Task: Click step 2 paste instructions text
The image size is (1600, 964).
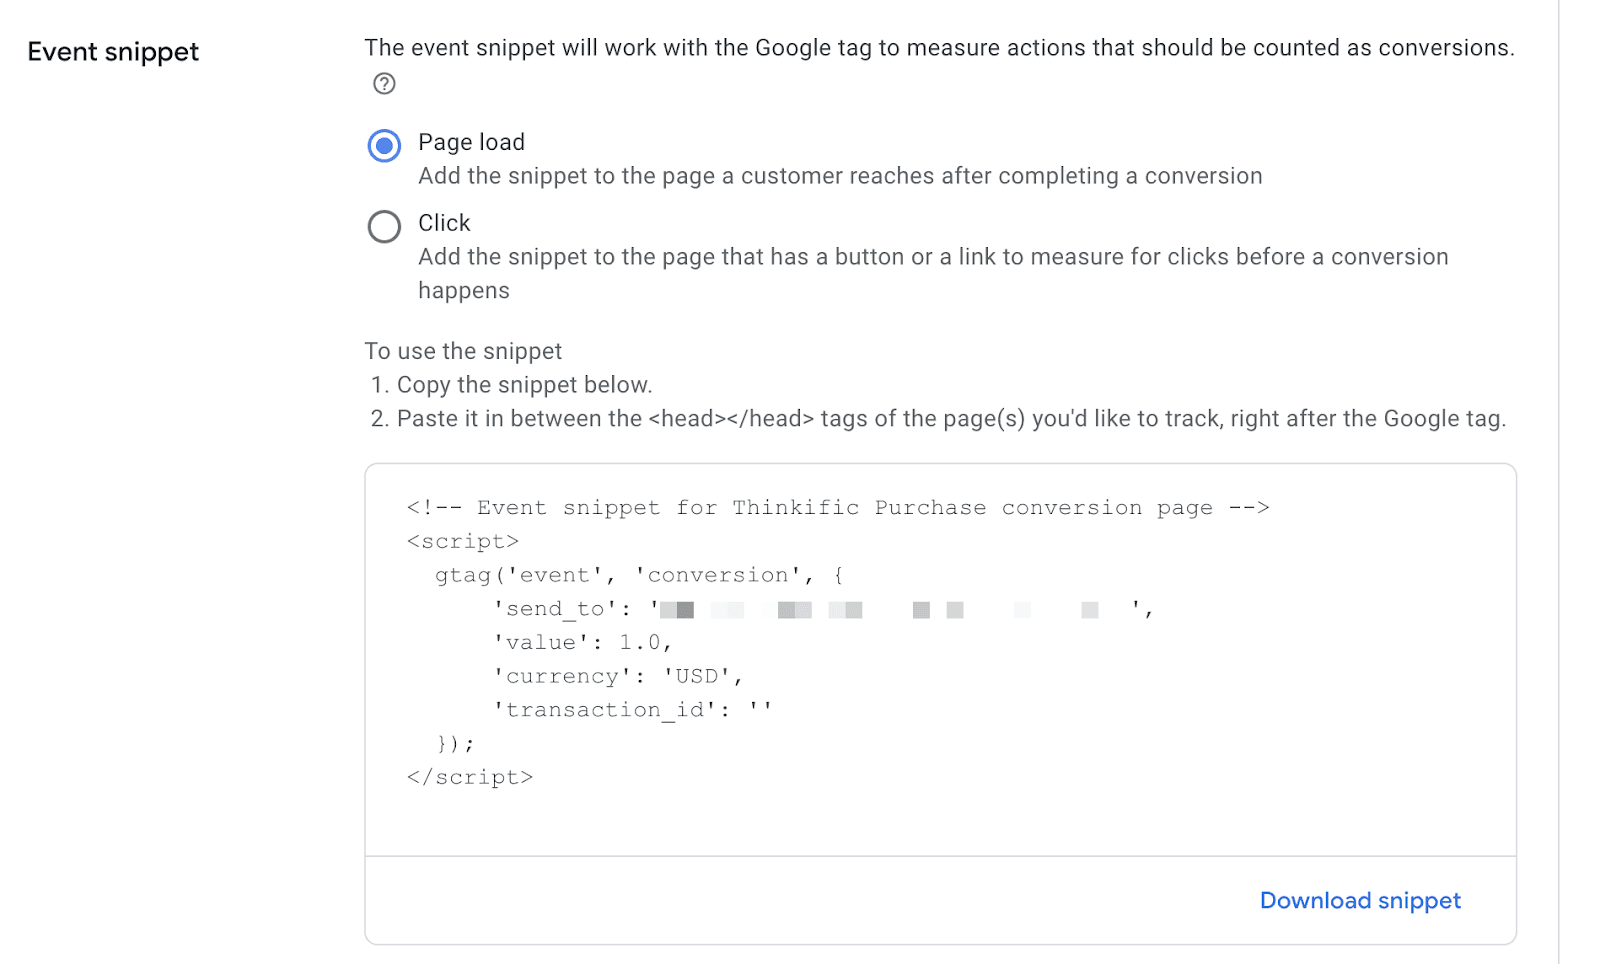Action: (x=938, y=419)
